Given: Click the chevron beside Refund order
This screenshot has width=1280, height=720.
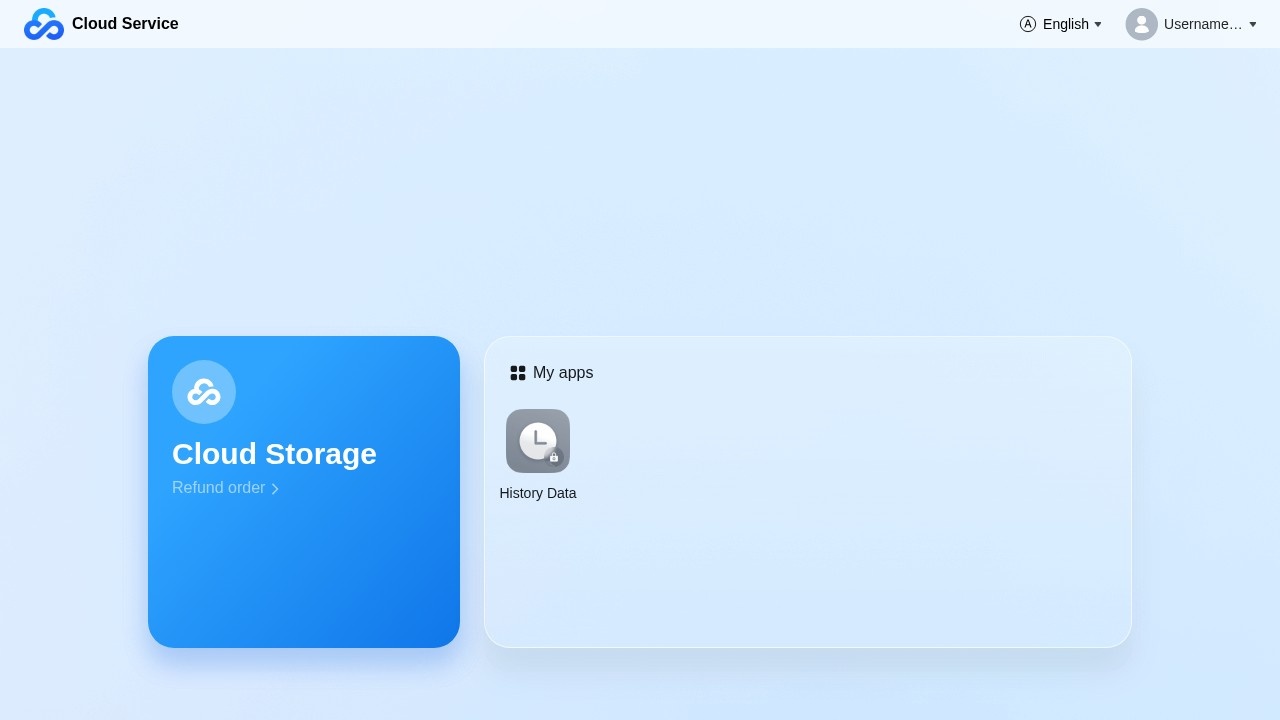Looking at the screenshot, I should pyautogui.click(x=275, y=489).
